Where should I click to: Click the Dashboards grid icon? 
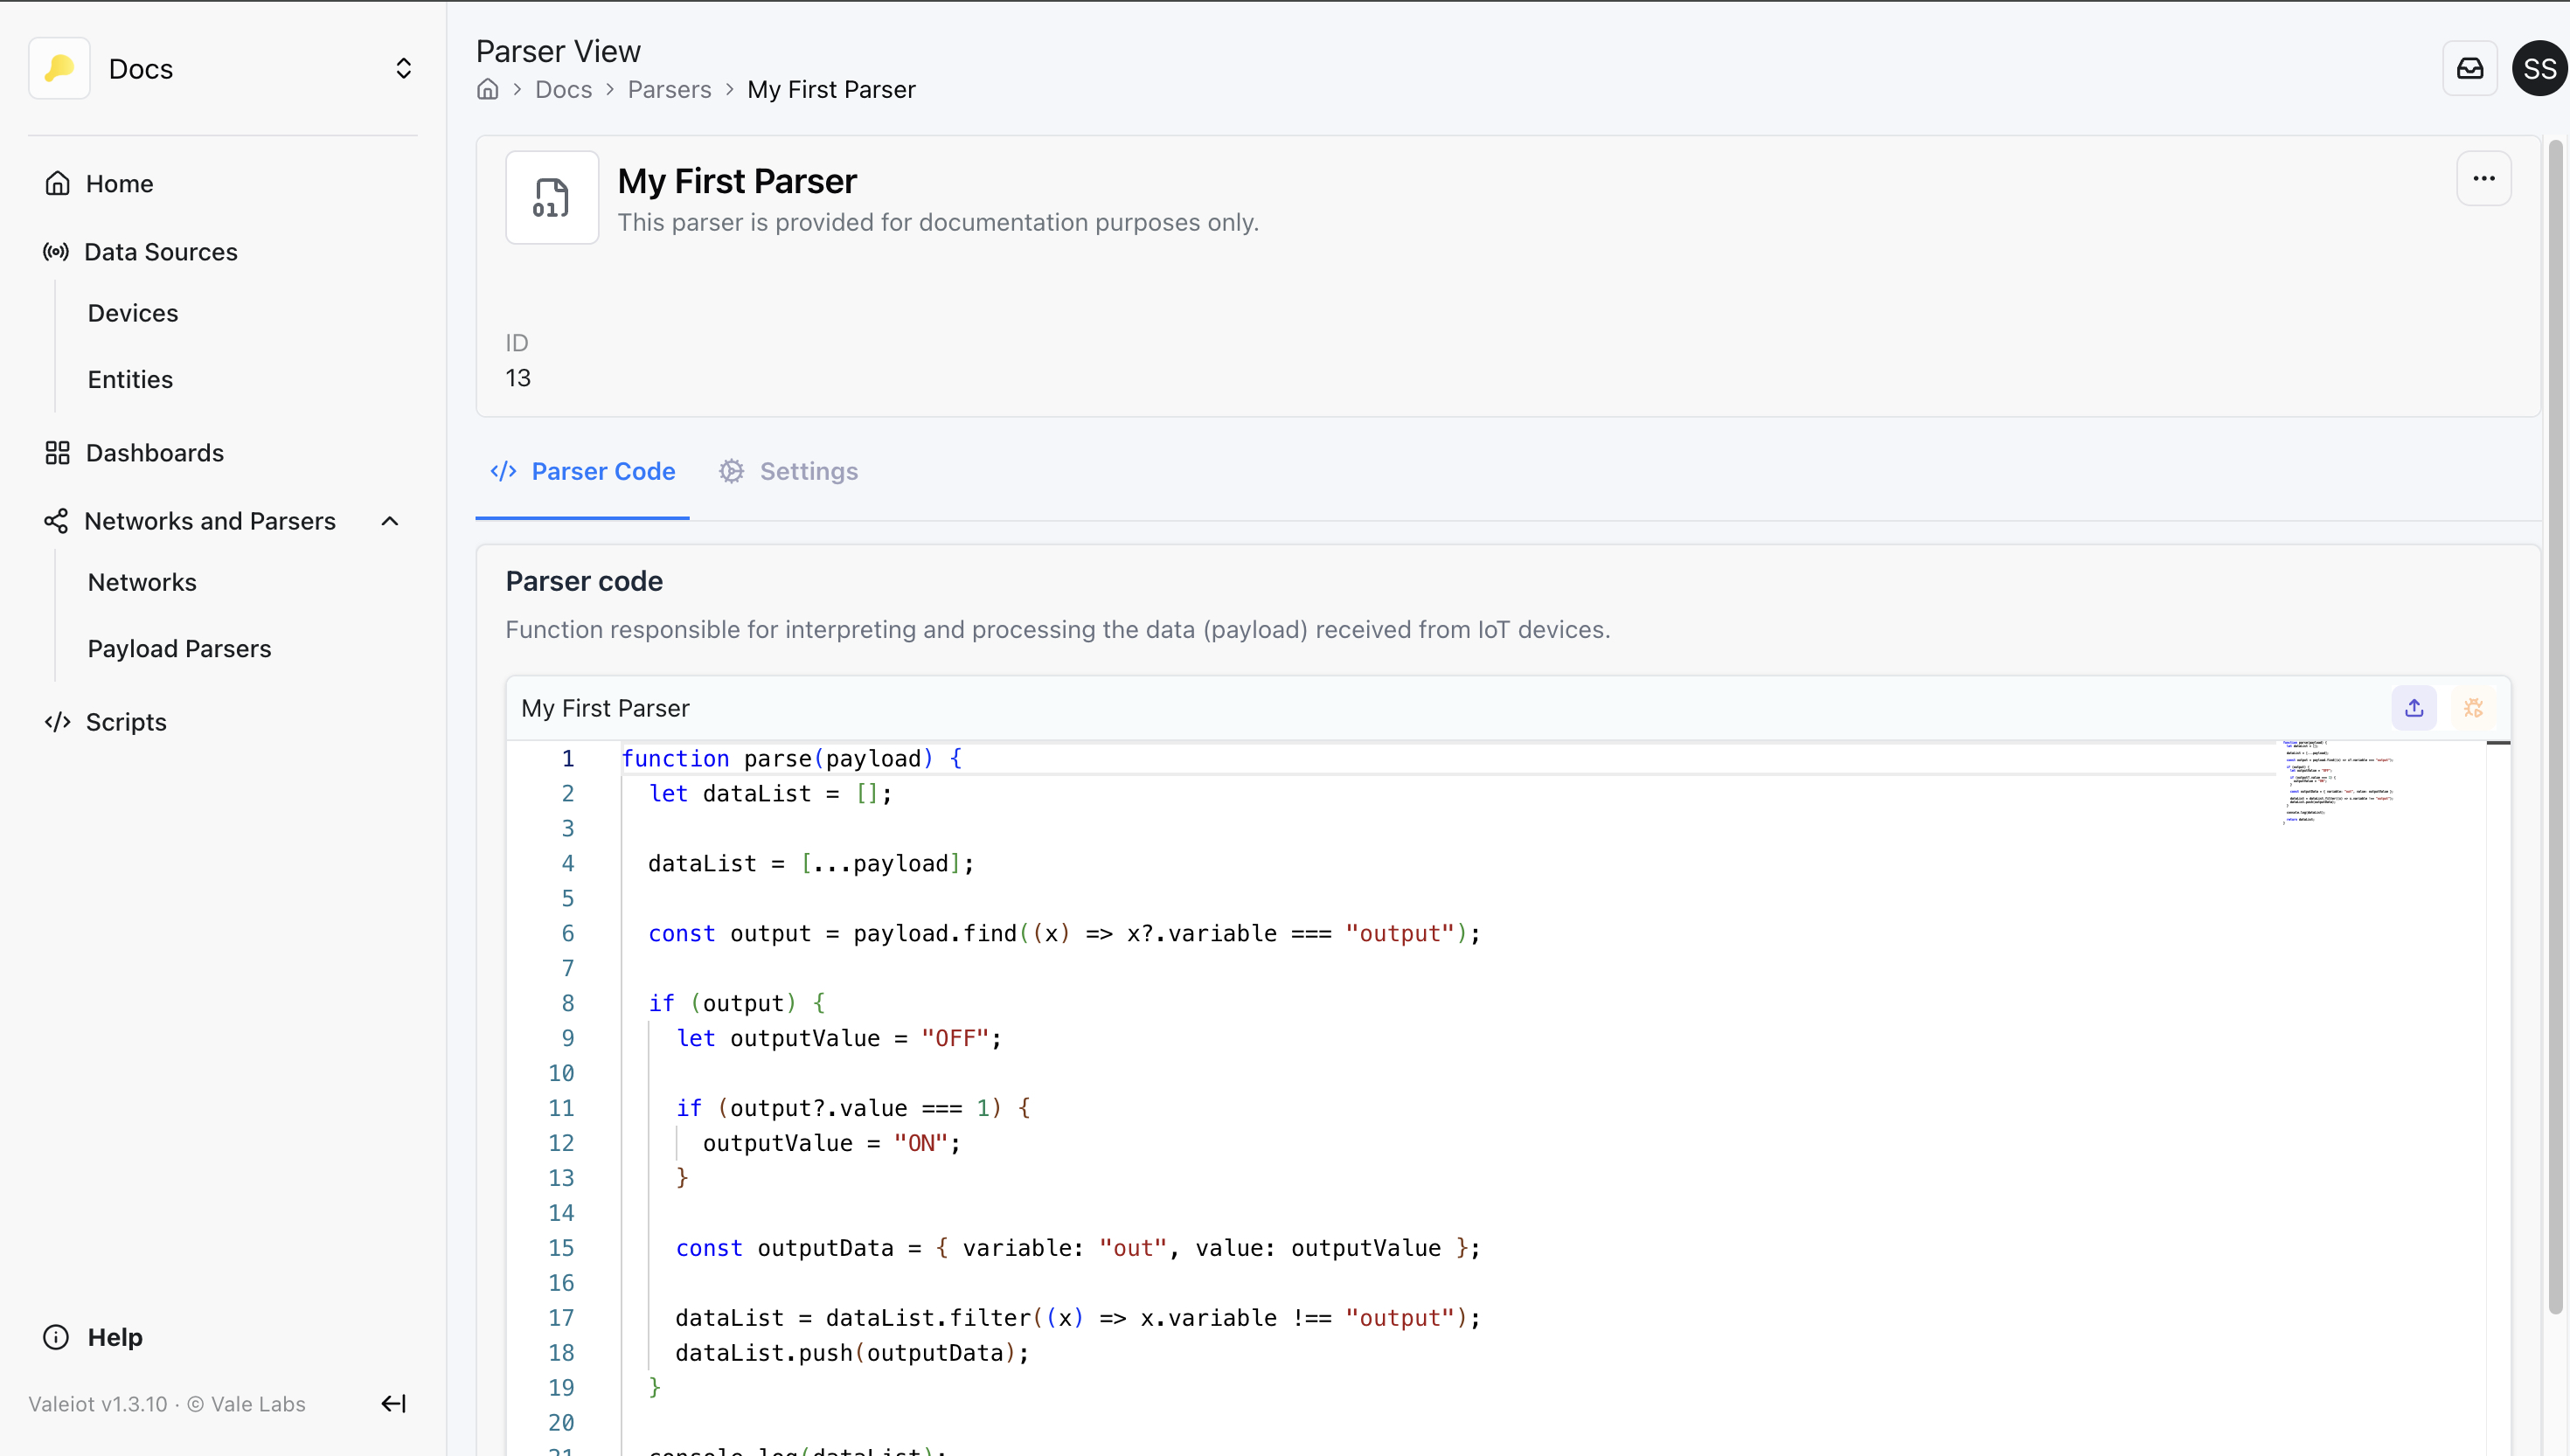click(57, 452)
